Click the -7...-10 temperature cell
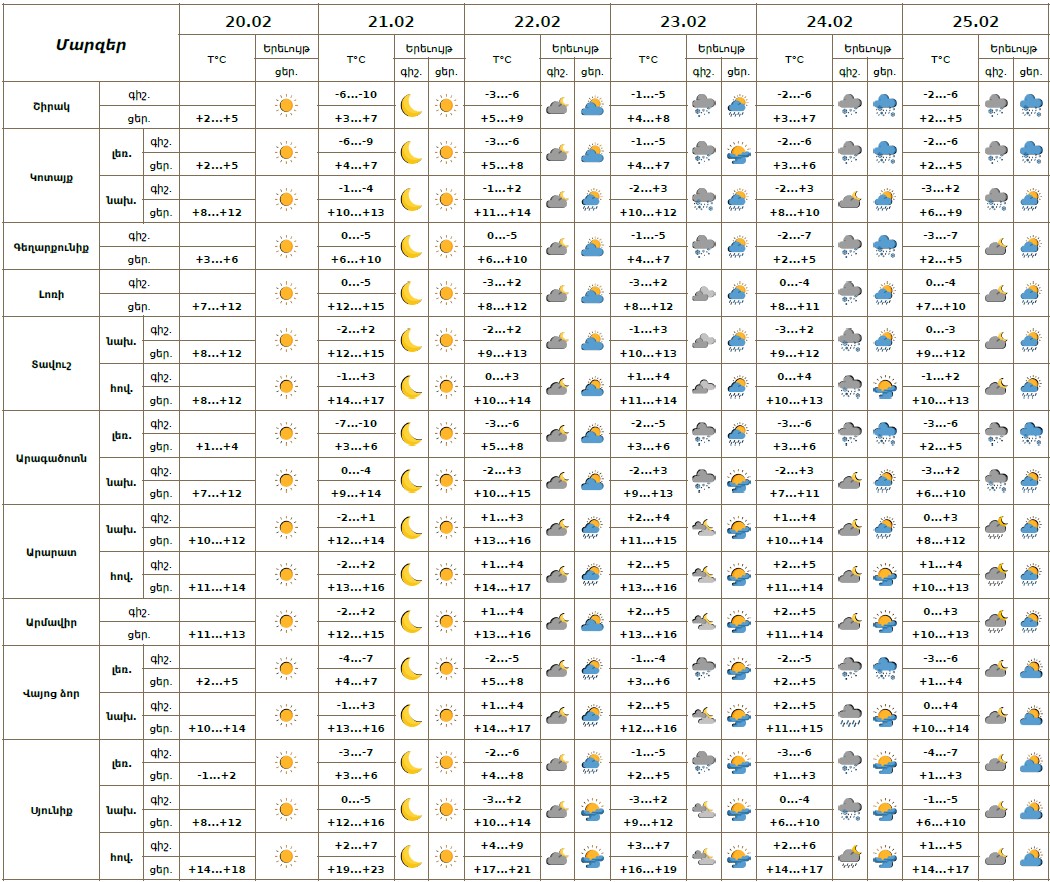This screenshot has width=1050, height=882. 356,423
